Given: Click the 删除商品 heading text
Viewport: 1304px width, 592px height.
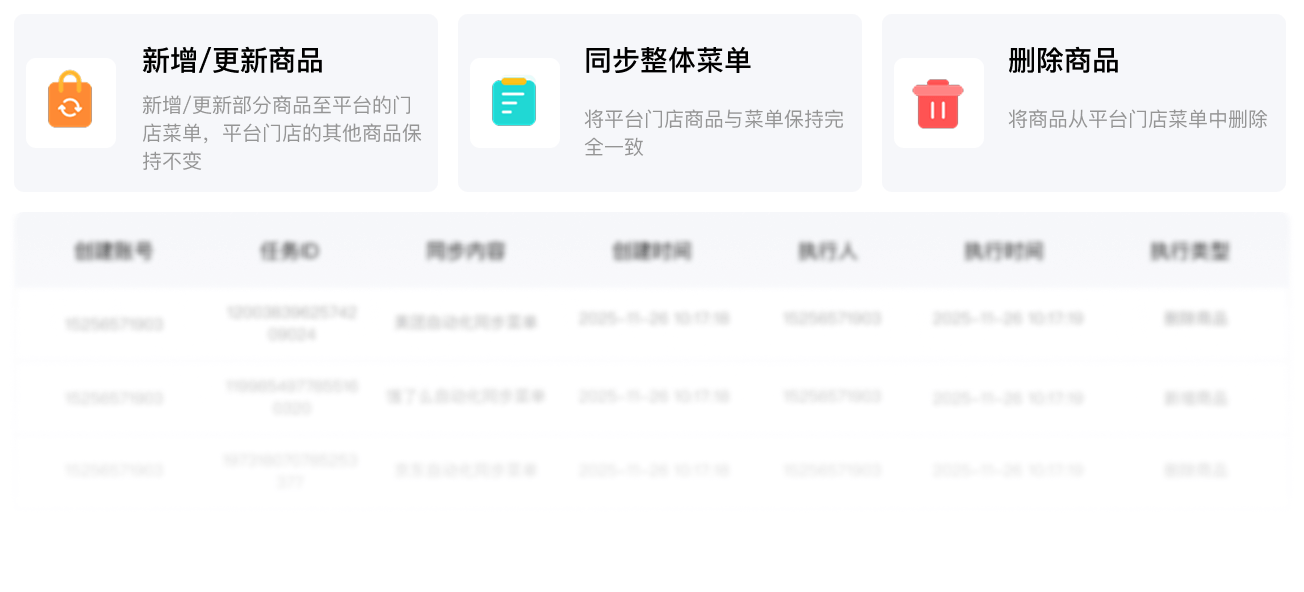Looking at the screenshot, I should click(x=1065, y=60).
